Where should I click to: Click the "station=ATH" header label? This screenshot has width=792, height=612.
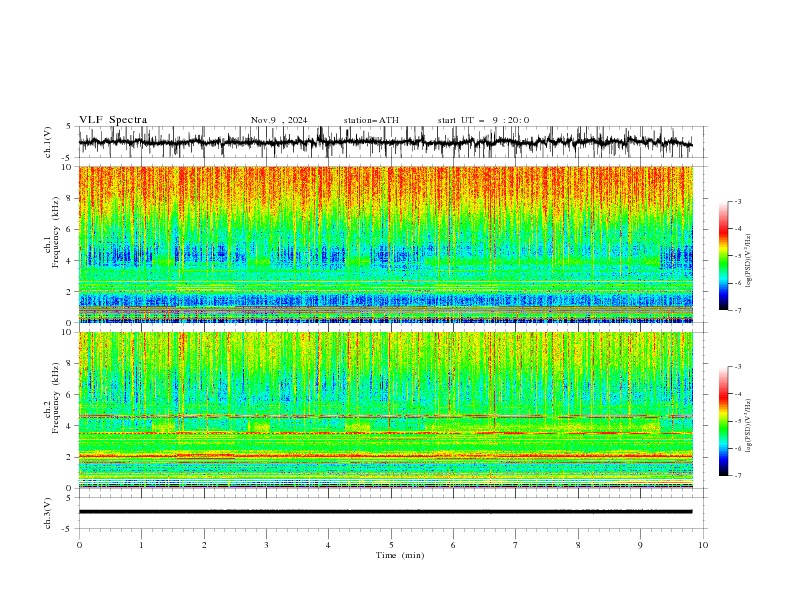(x=371, y=120)
